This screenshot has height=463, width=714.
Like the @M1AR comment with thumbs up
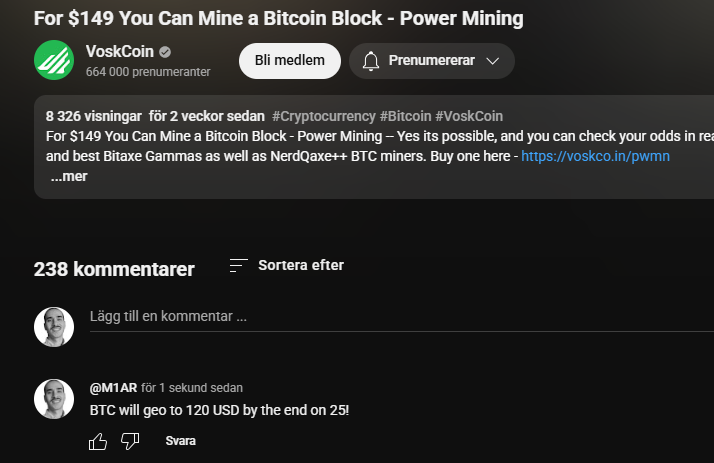(98, 441)
